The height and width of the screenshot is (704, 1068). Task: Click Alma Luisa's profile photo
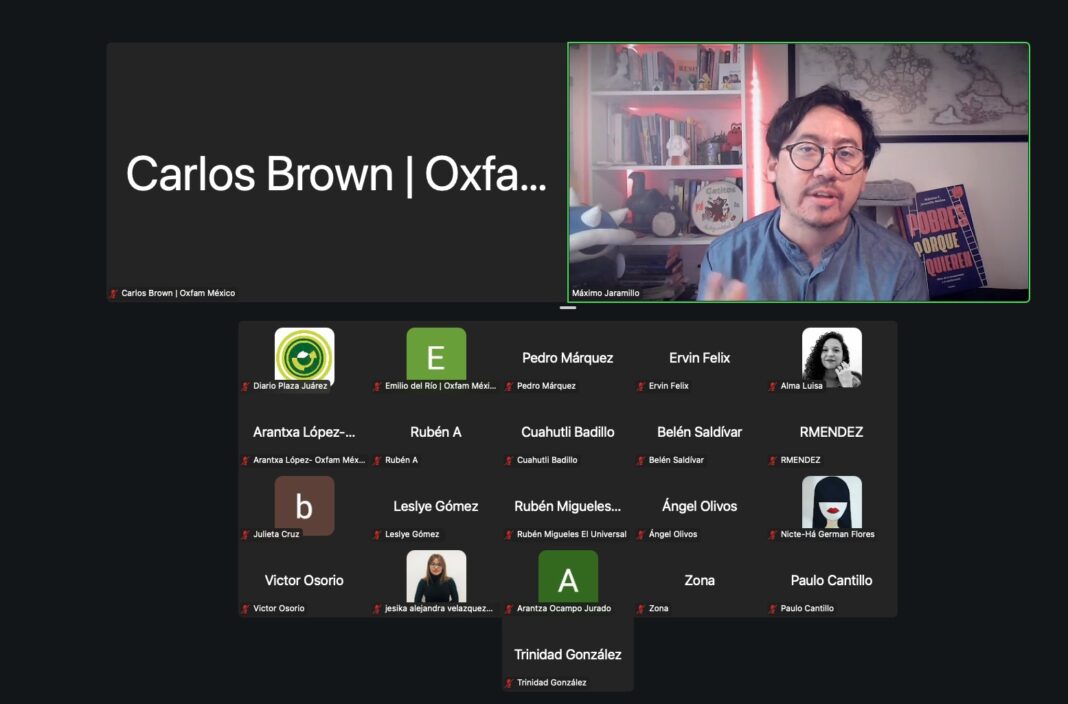pyautogui.click(x=832, y=357)
